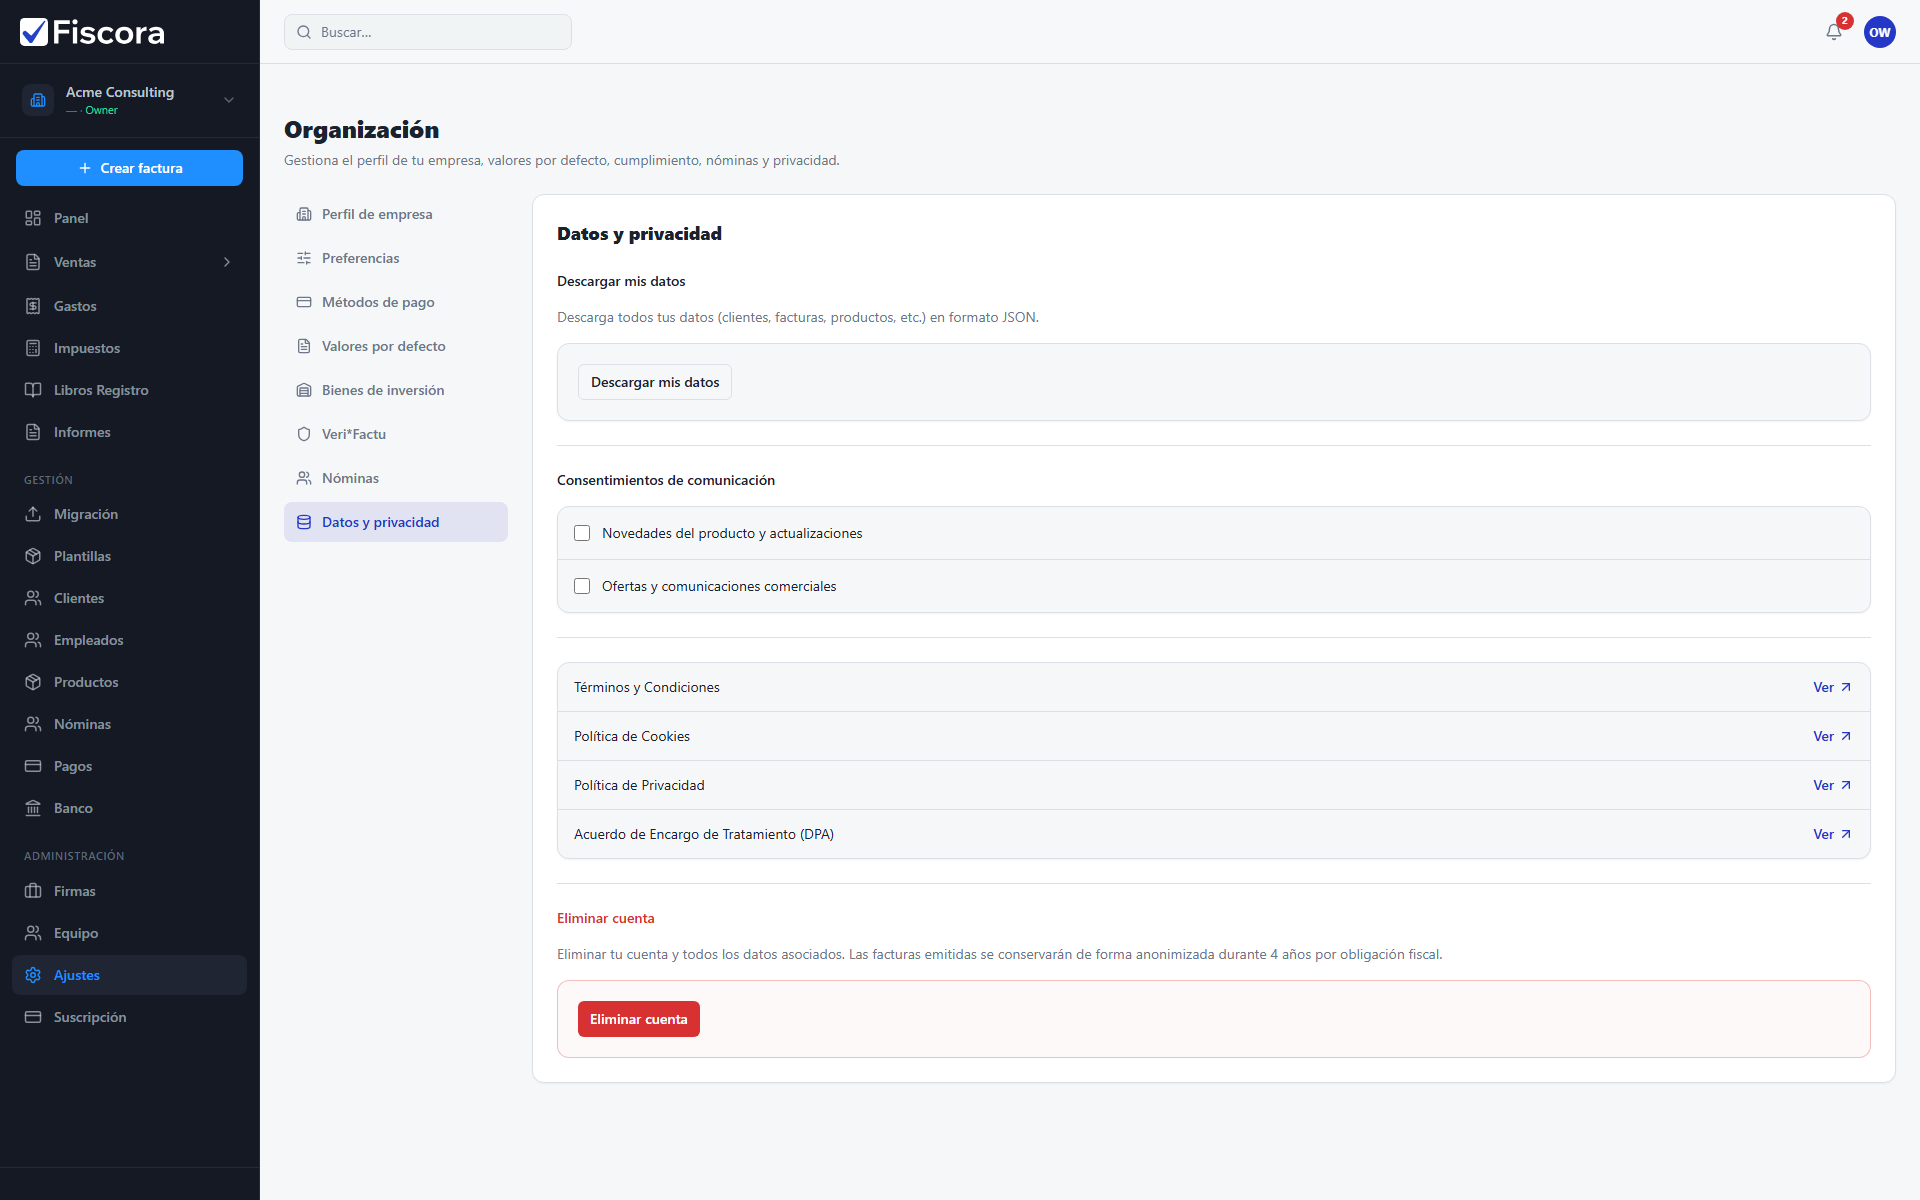View the Política de Privacidad document
The width and height of the screenshot is (1920, 1200).
coord(1832,785)
